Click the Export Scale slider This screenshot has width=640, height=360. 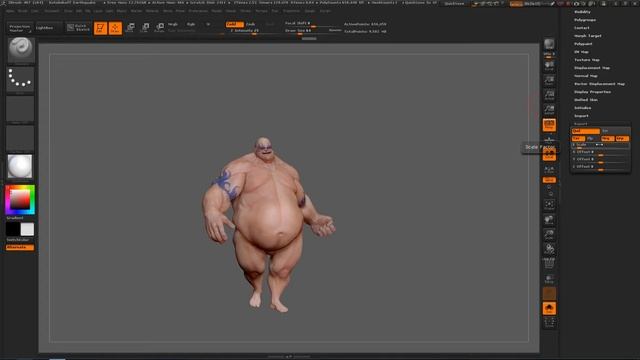coord(600,145)
